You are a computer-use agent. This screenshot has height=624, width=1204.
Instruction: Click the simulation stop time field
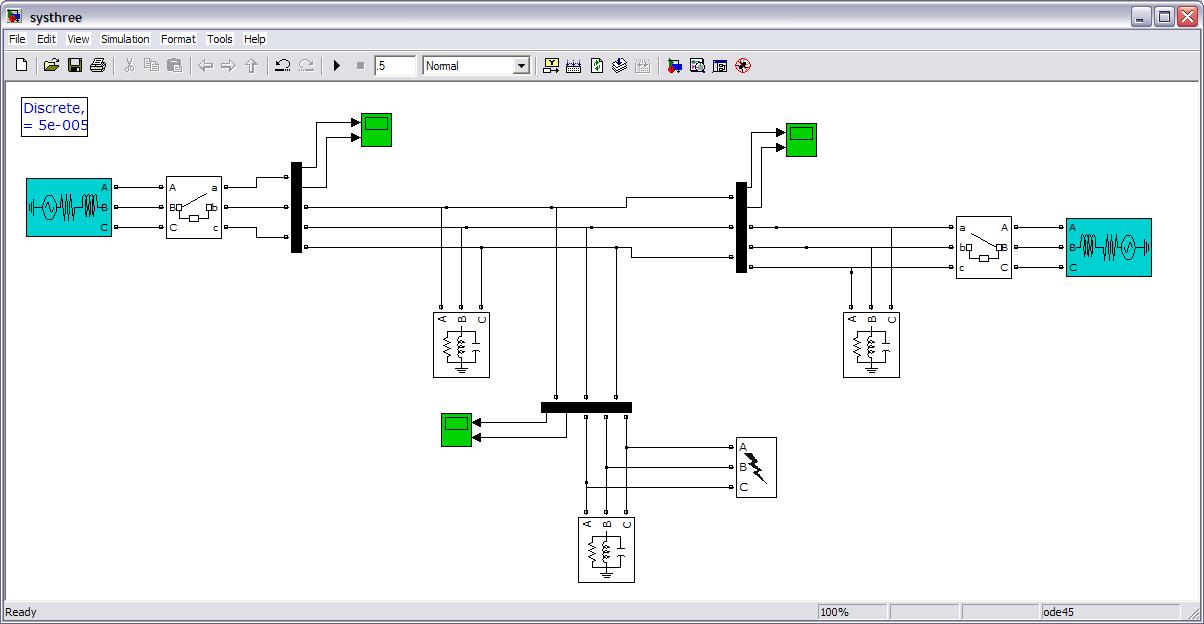tap(394, 66)
